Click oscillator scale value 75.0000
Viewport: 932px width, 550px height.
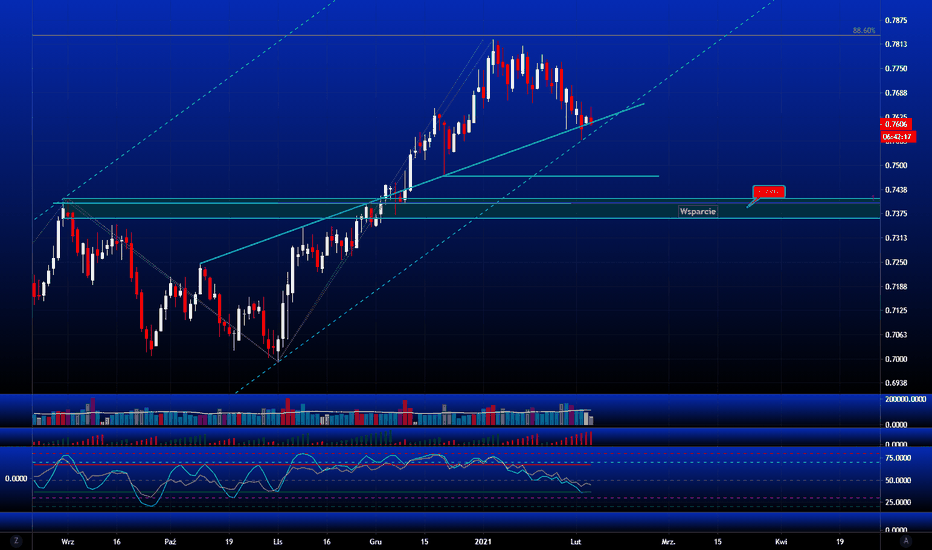[x=898, y=458]
